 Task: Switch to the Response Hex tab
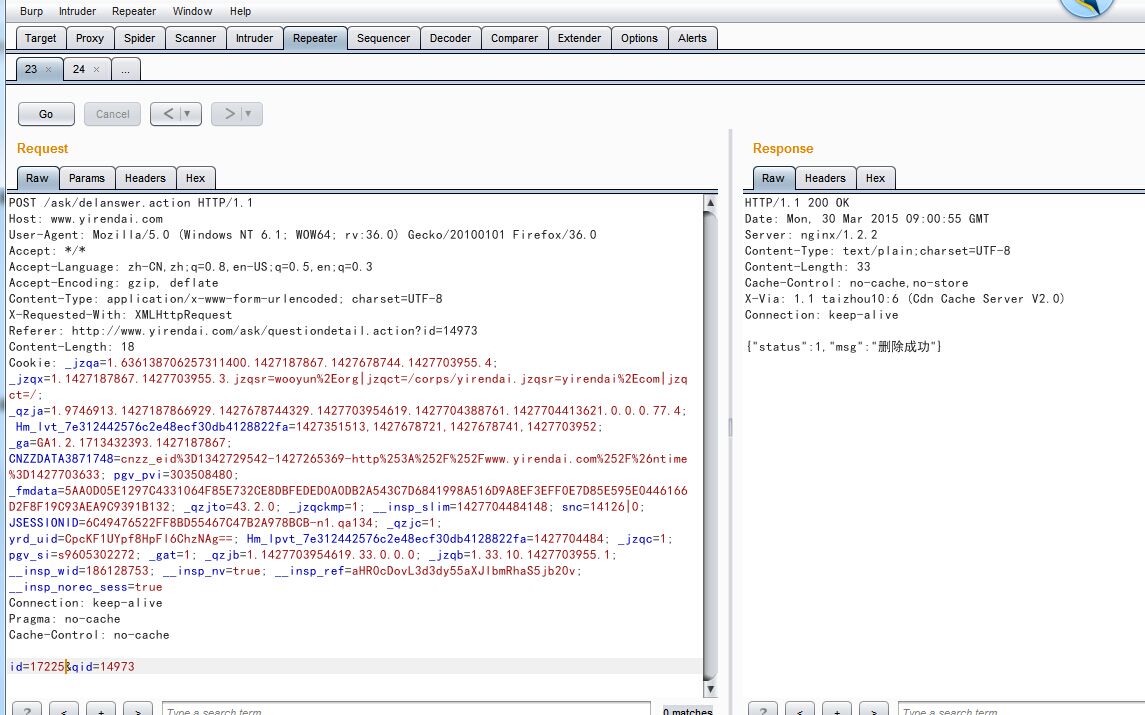(x=876, y=178)
